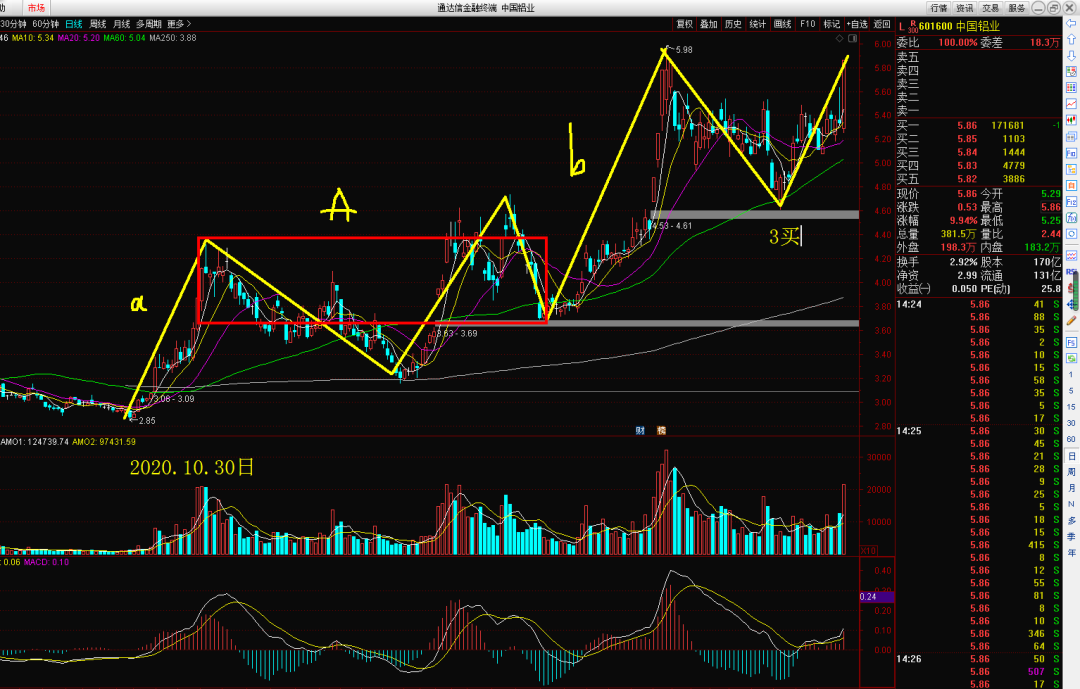The image size is (1080, 689).
Task: Expand the 更多 > period options
Action: point(179,24)
